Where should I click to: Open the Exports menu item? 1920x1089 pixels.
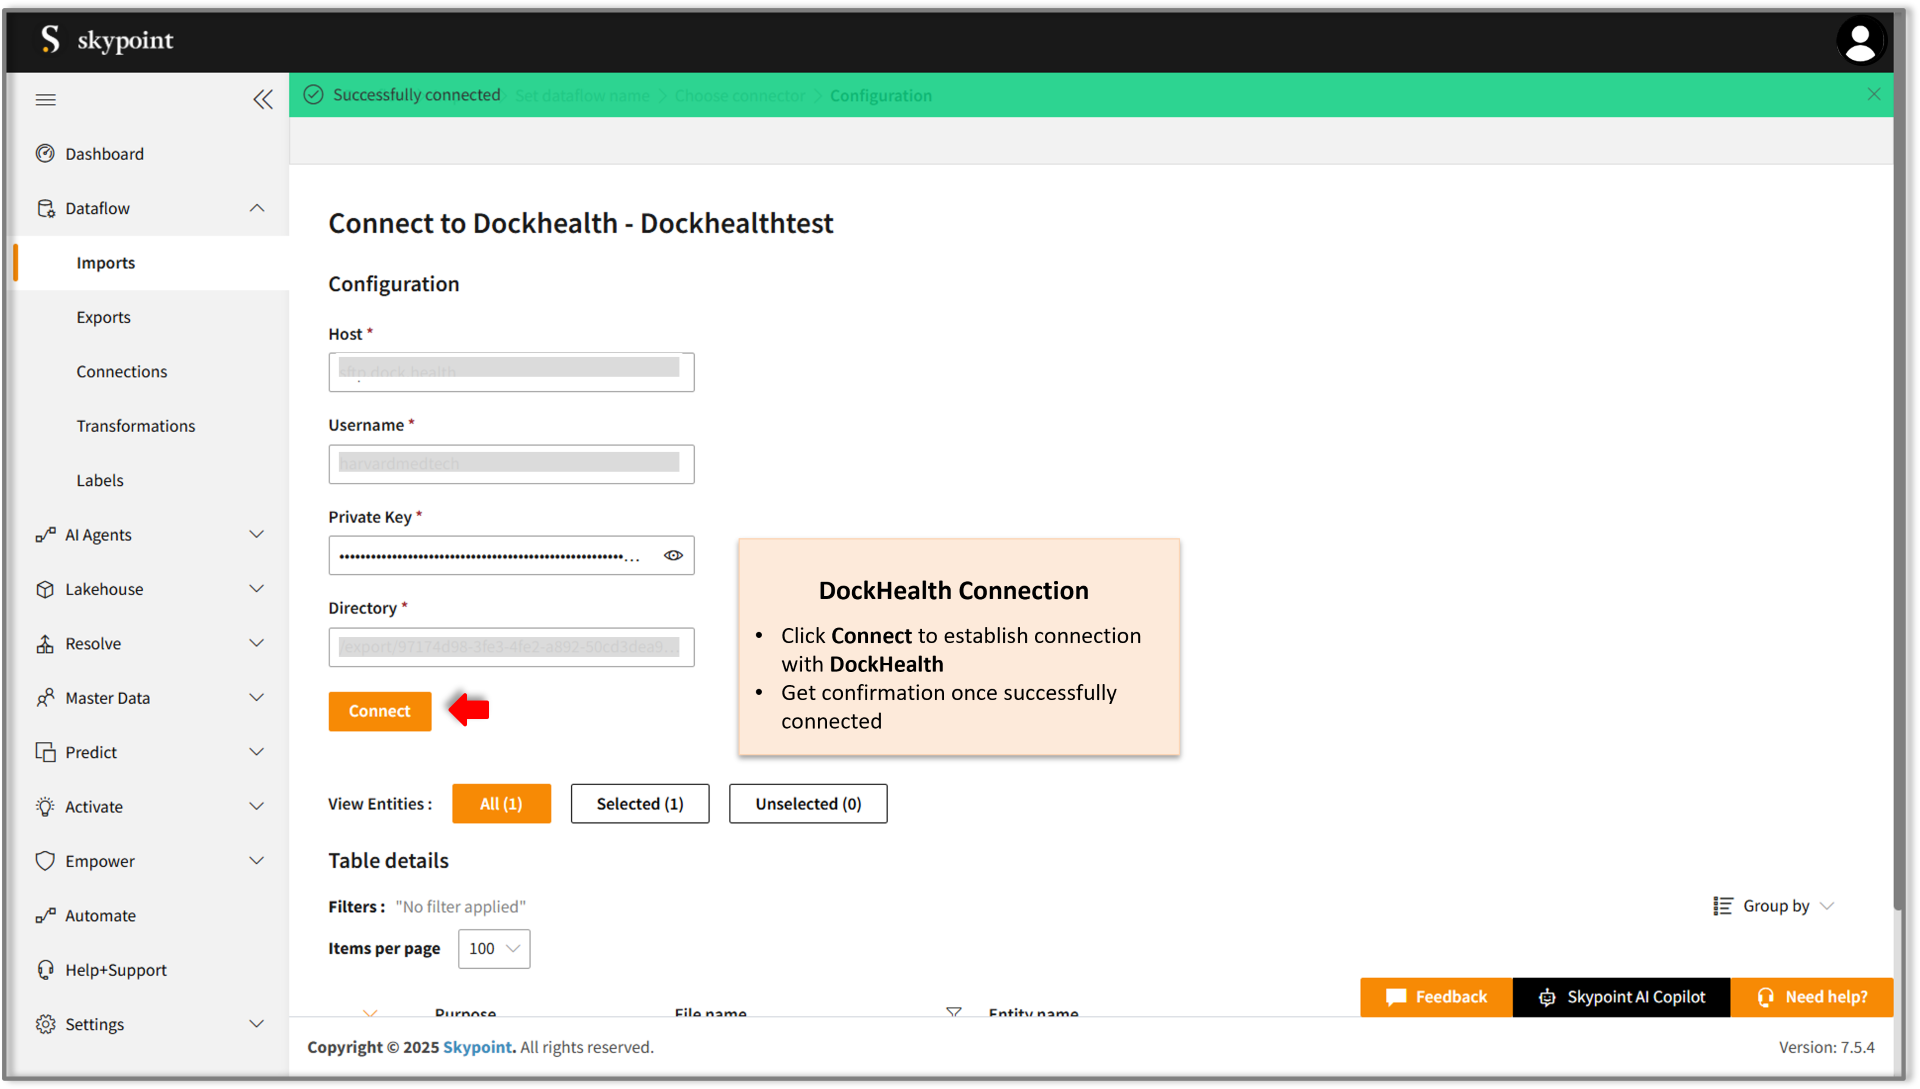point(103,316)
